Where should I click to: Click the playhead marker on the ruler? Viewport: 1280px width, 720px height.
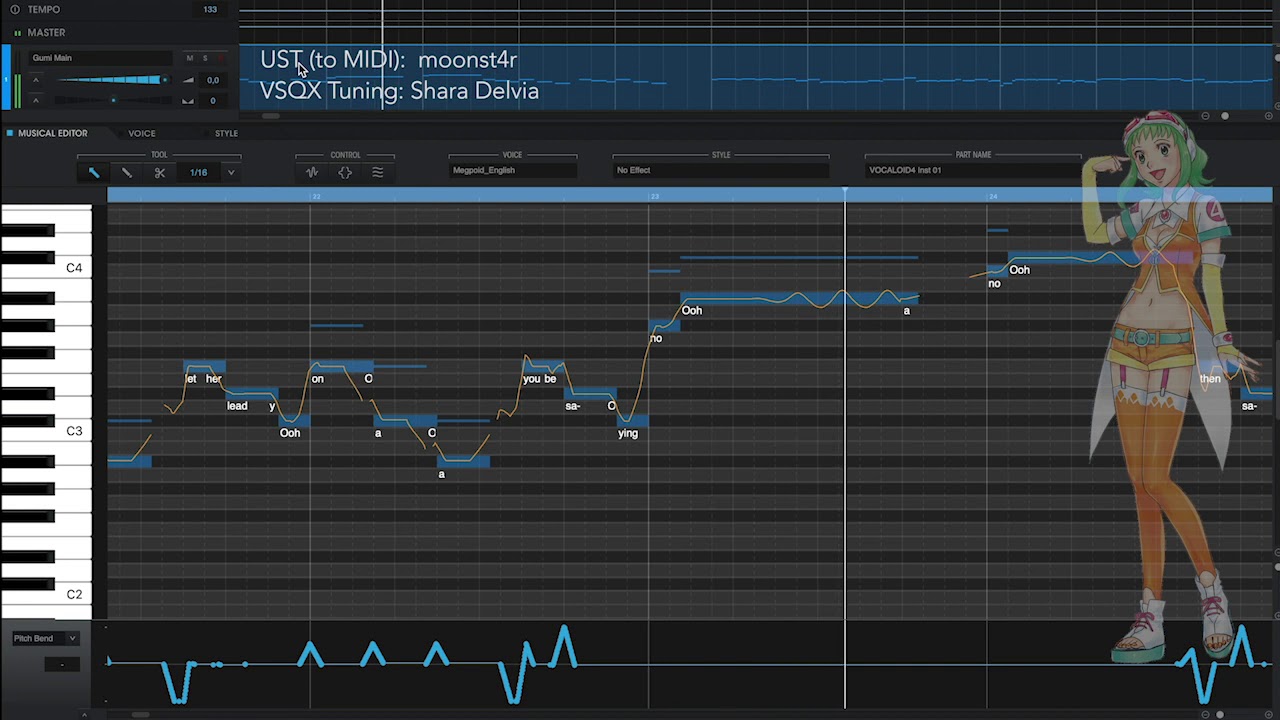845,191
